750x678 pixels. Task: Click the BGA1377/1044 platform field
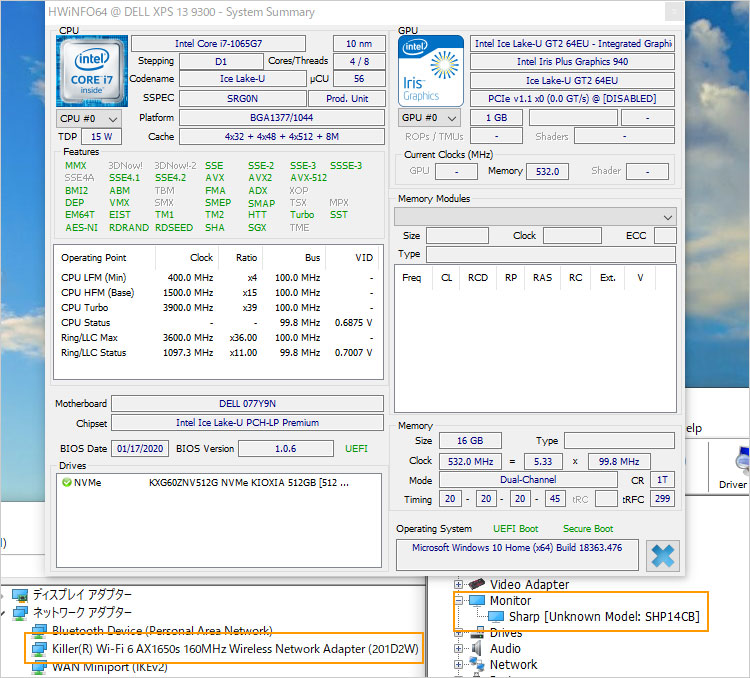click(x=282, y=118)
